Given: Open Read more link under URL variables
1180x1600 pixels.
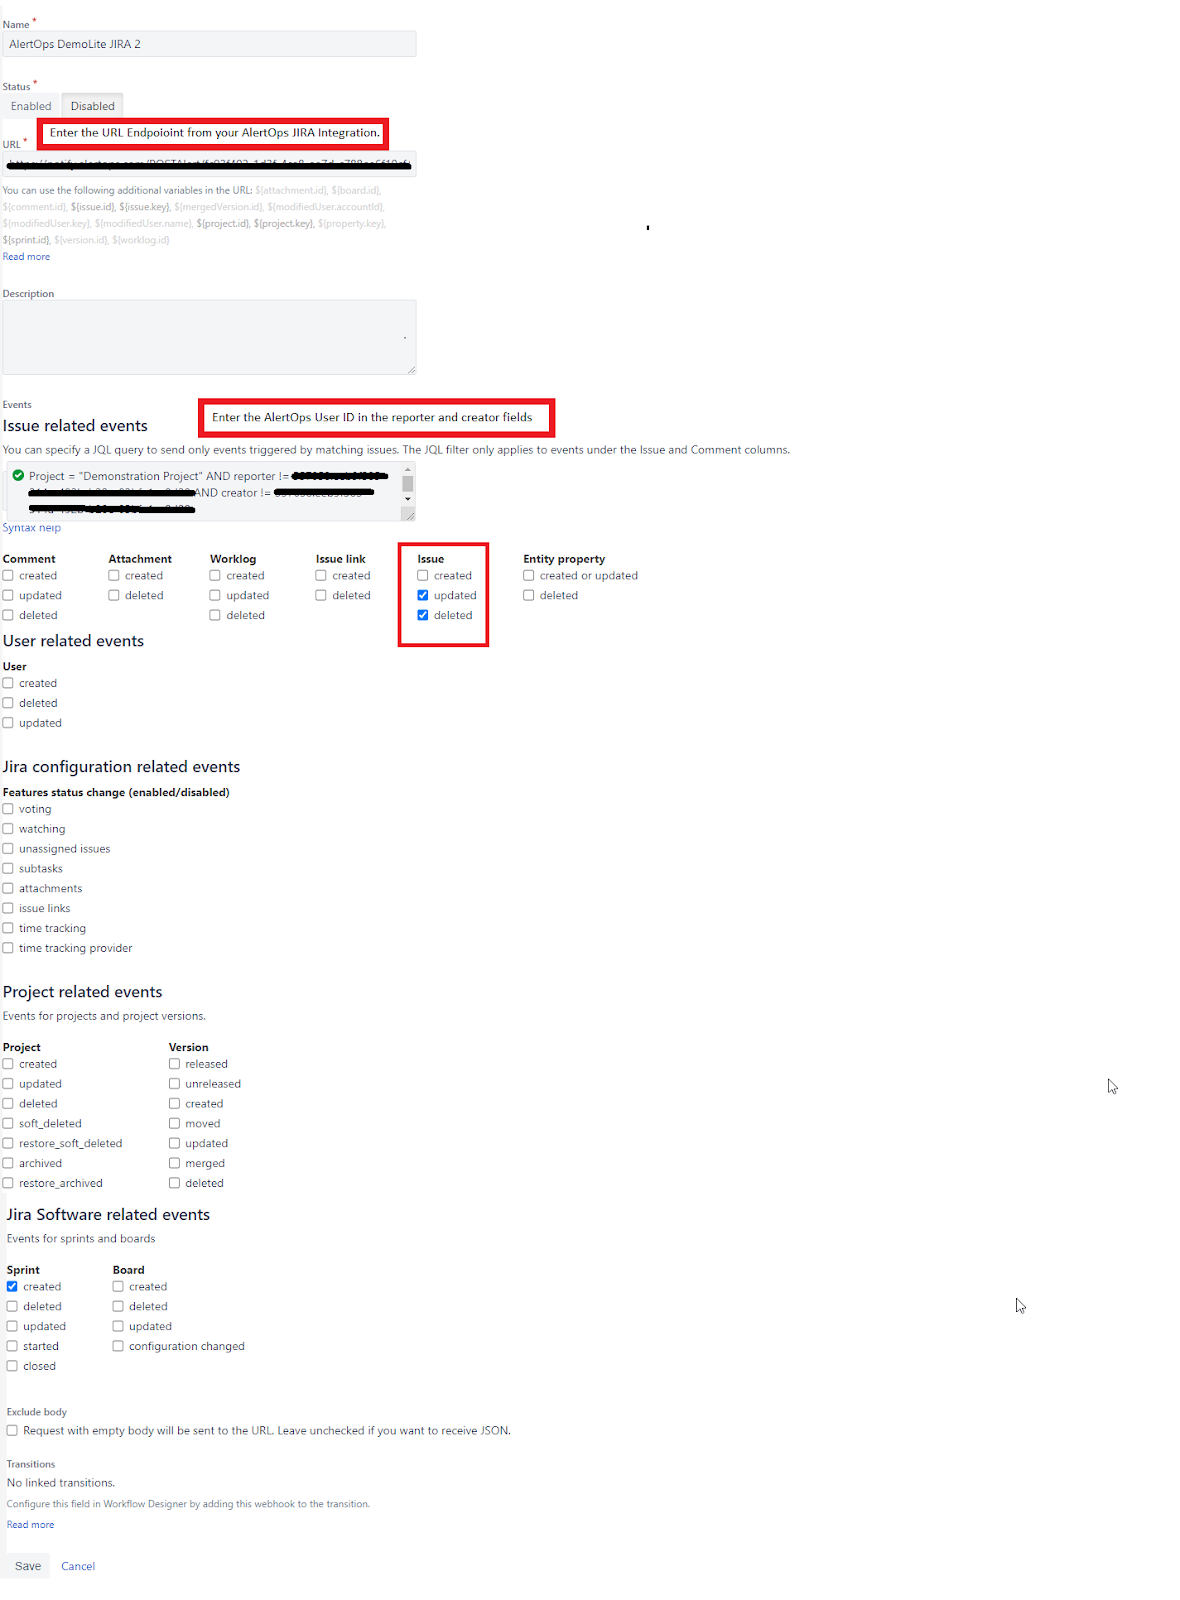Looking at the screenshot, I should click(x=26, y=257).
